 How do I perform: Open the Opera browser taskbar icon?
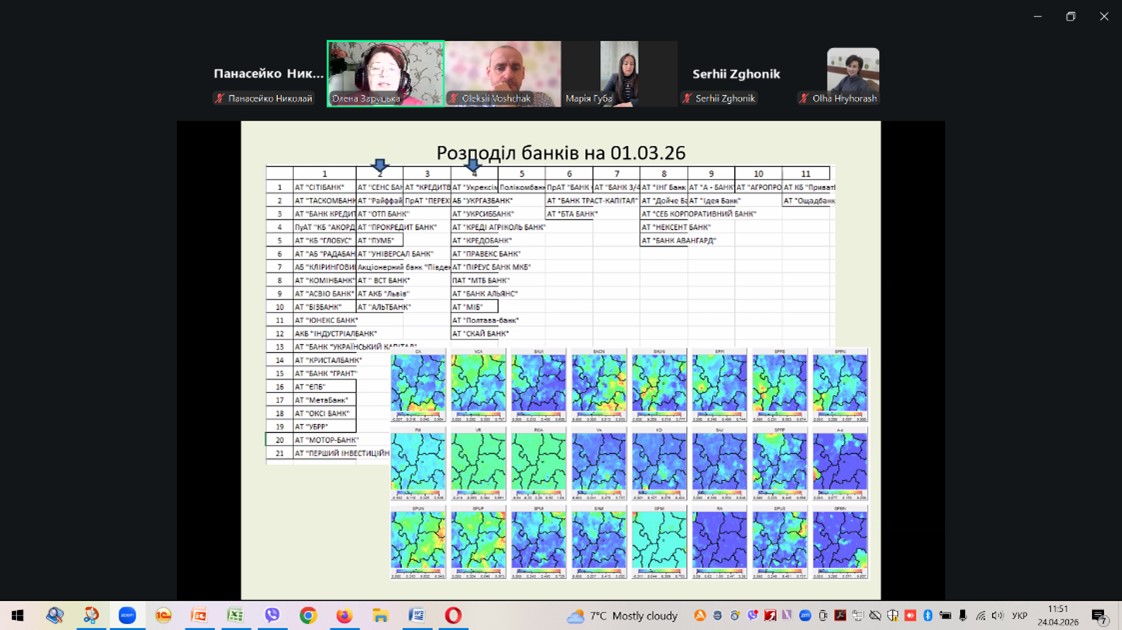(453, 616)
